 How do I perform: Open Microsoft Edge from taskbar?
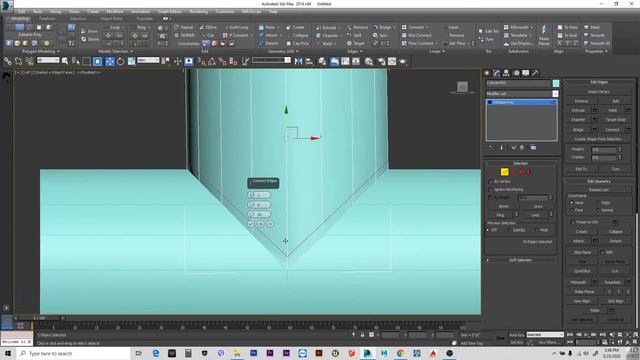point(156,353)
